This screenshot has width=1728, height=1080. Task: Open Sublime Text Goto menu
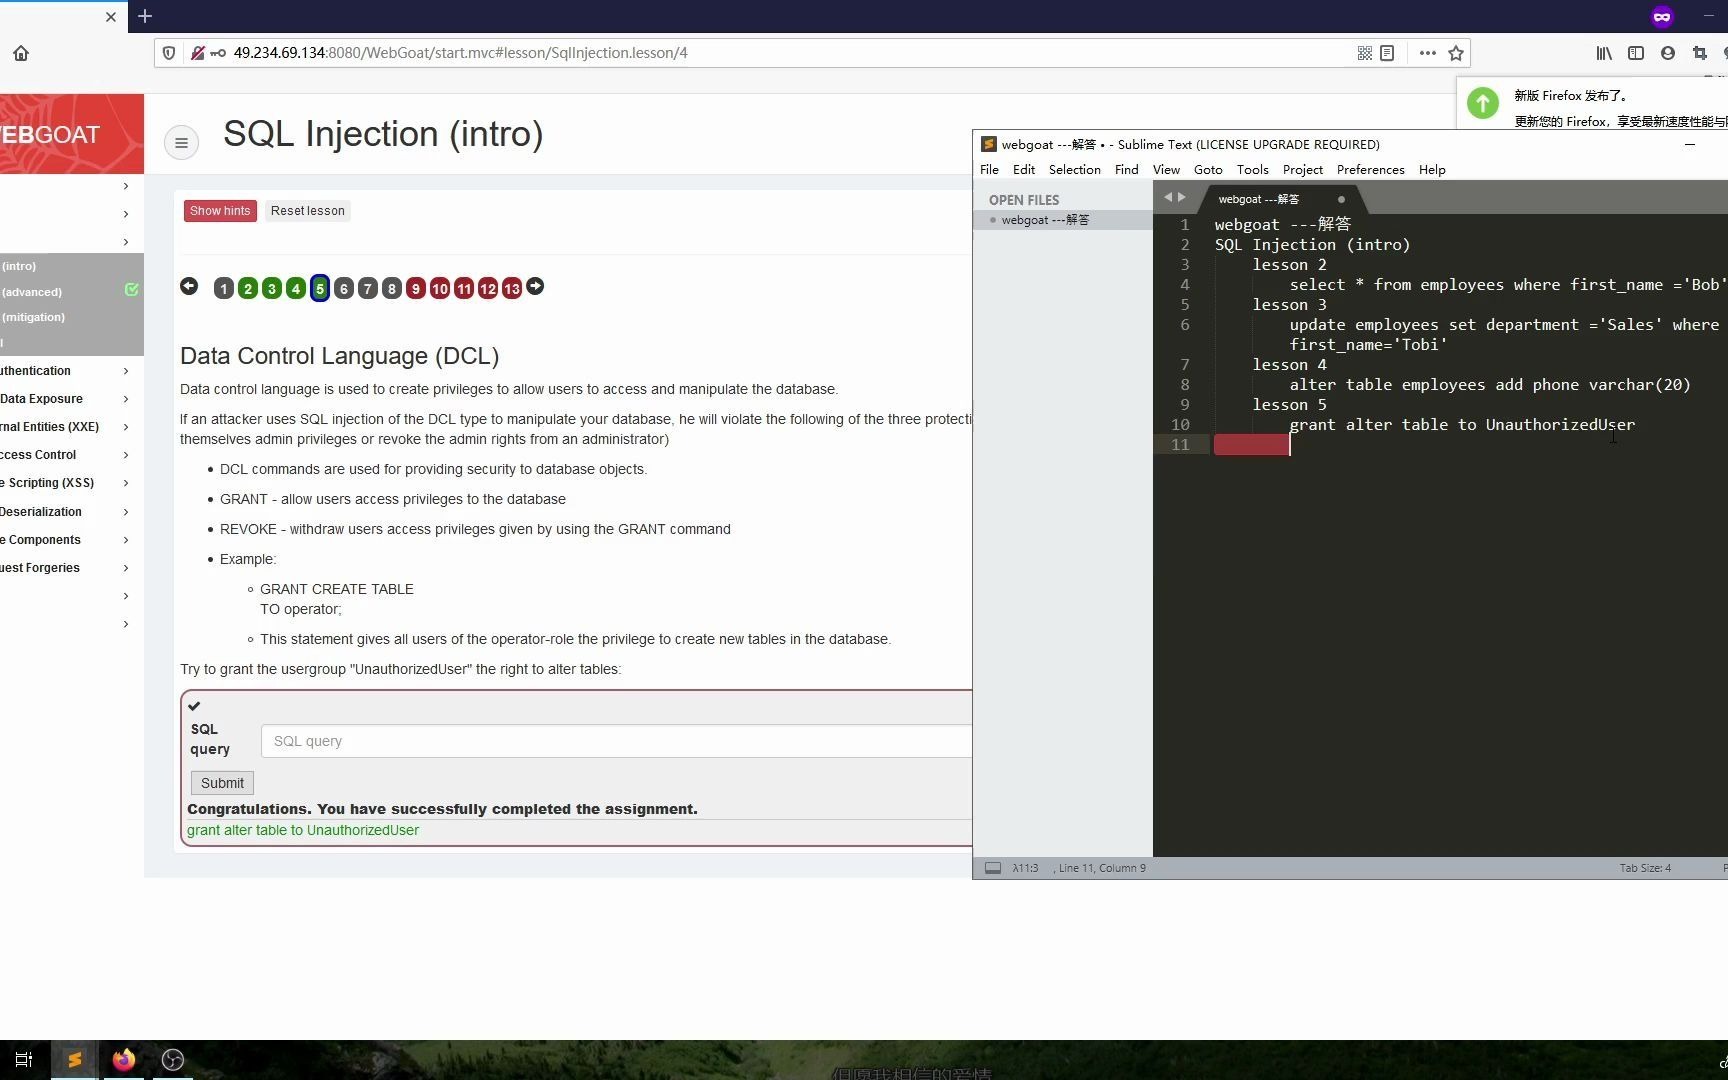click(x=1208, y=170)
